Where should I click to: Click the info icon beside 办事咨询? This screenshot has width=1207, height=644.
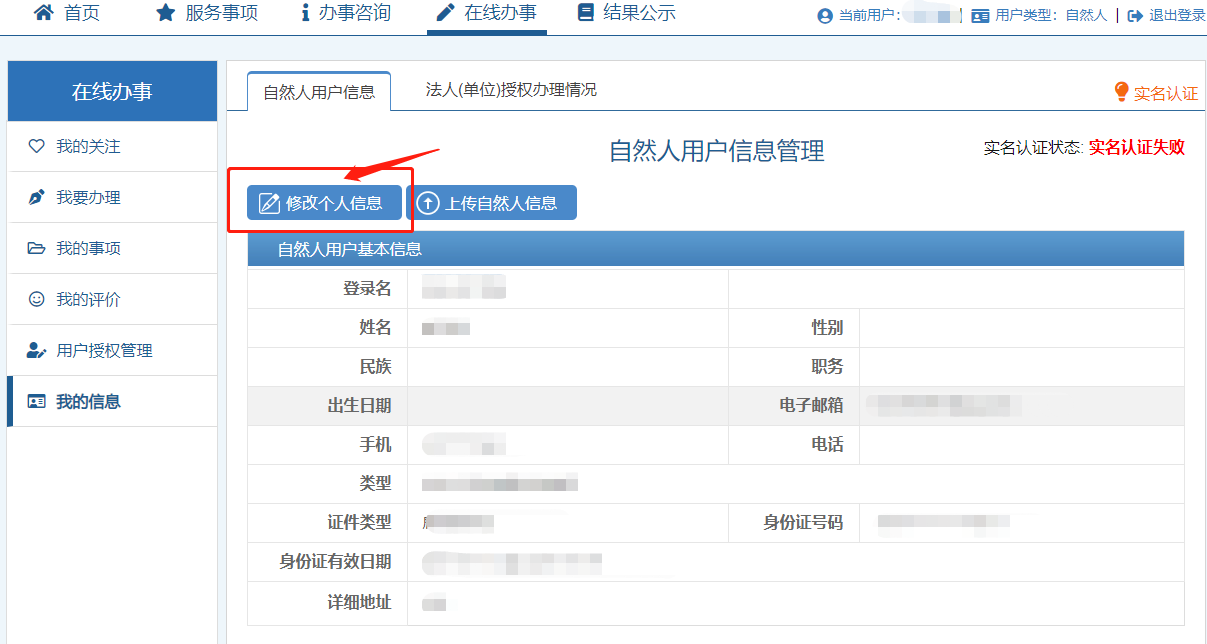[305, 13]
